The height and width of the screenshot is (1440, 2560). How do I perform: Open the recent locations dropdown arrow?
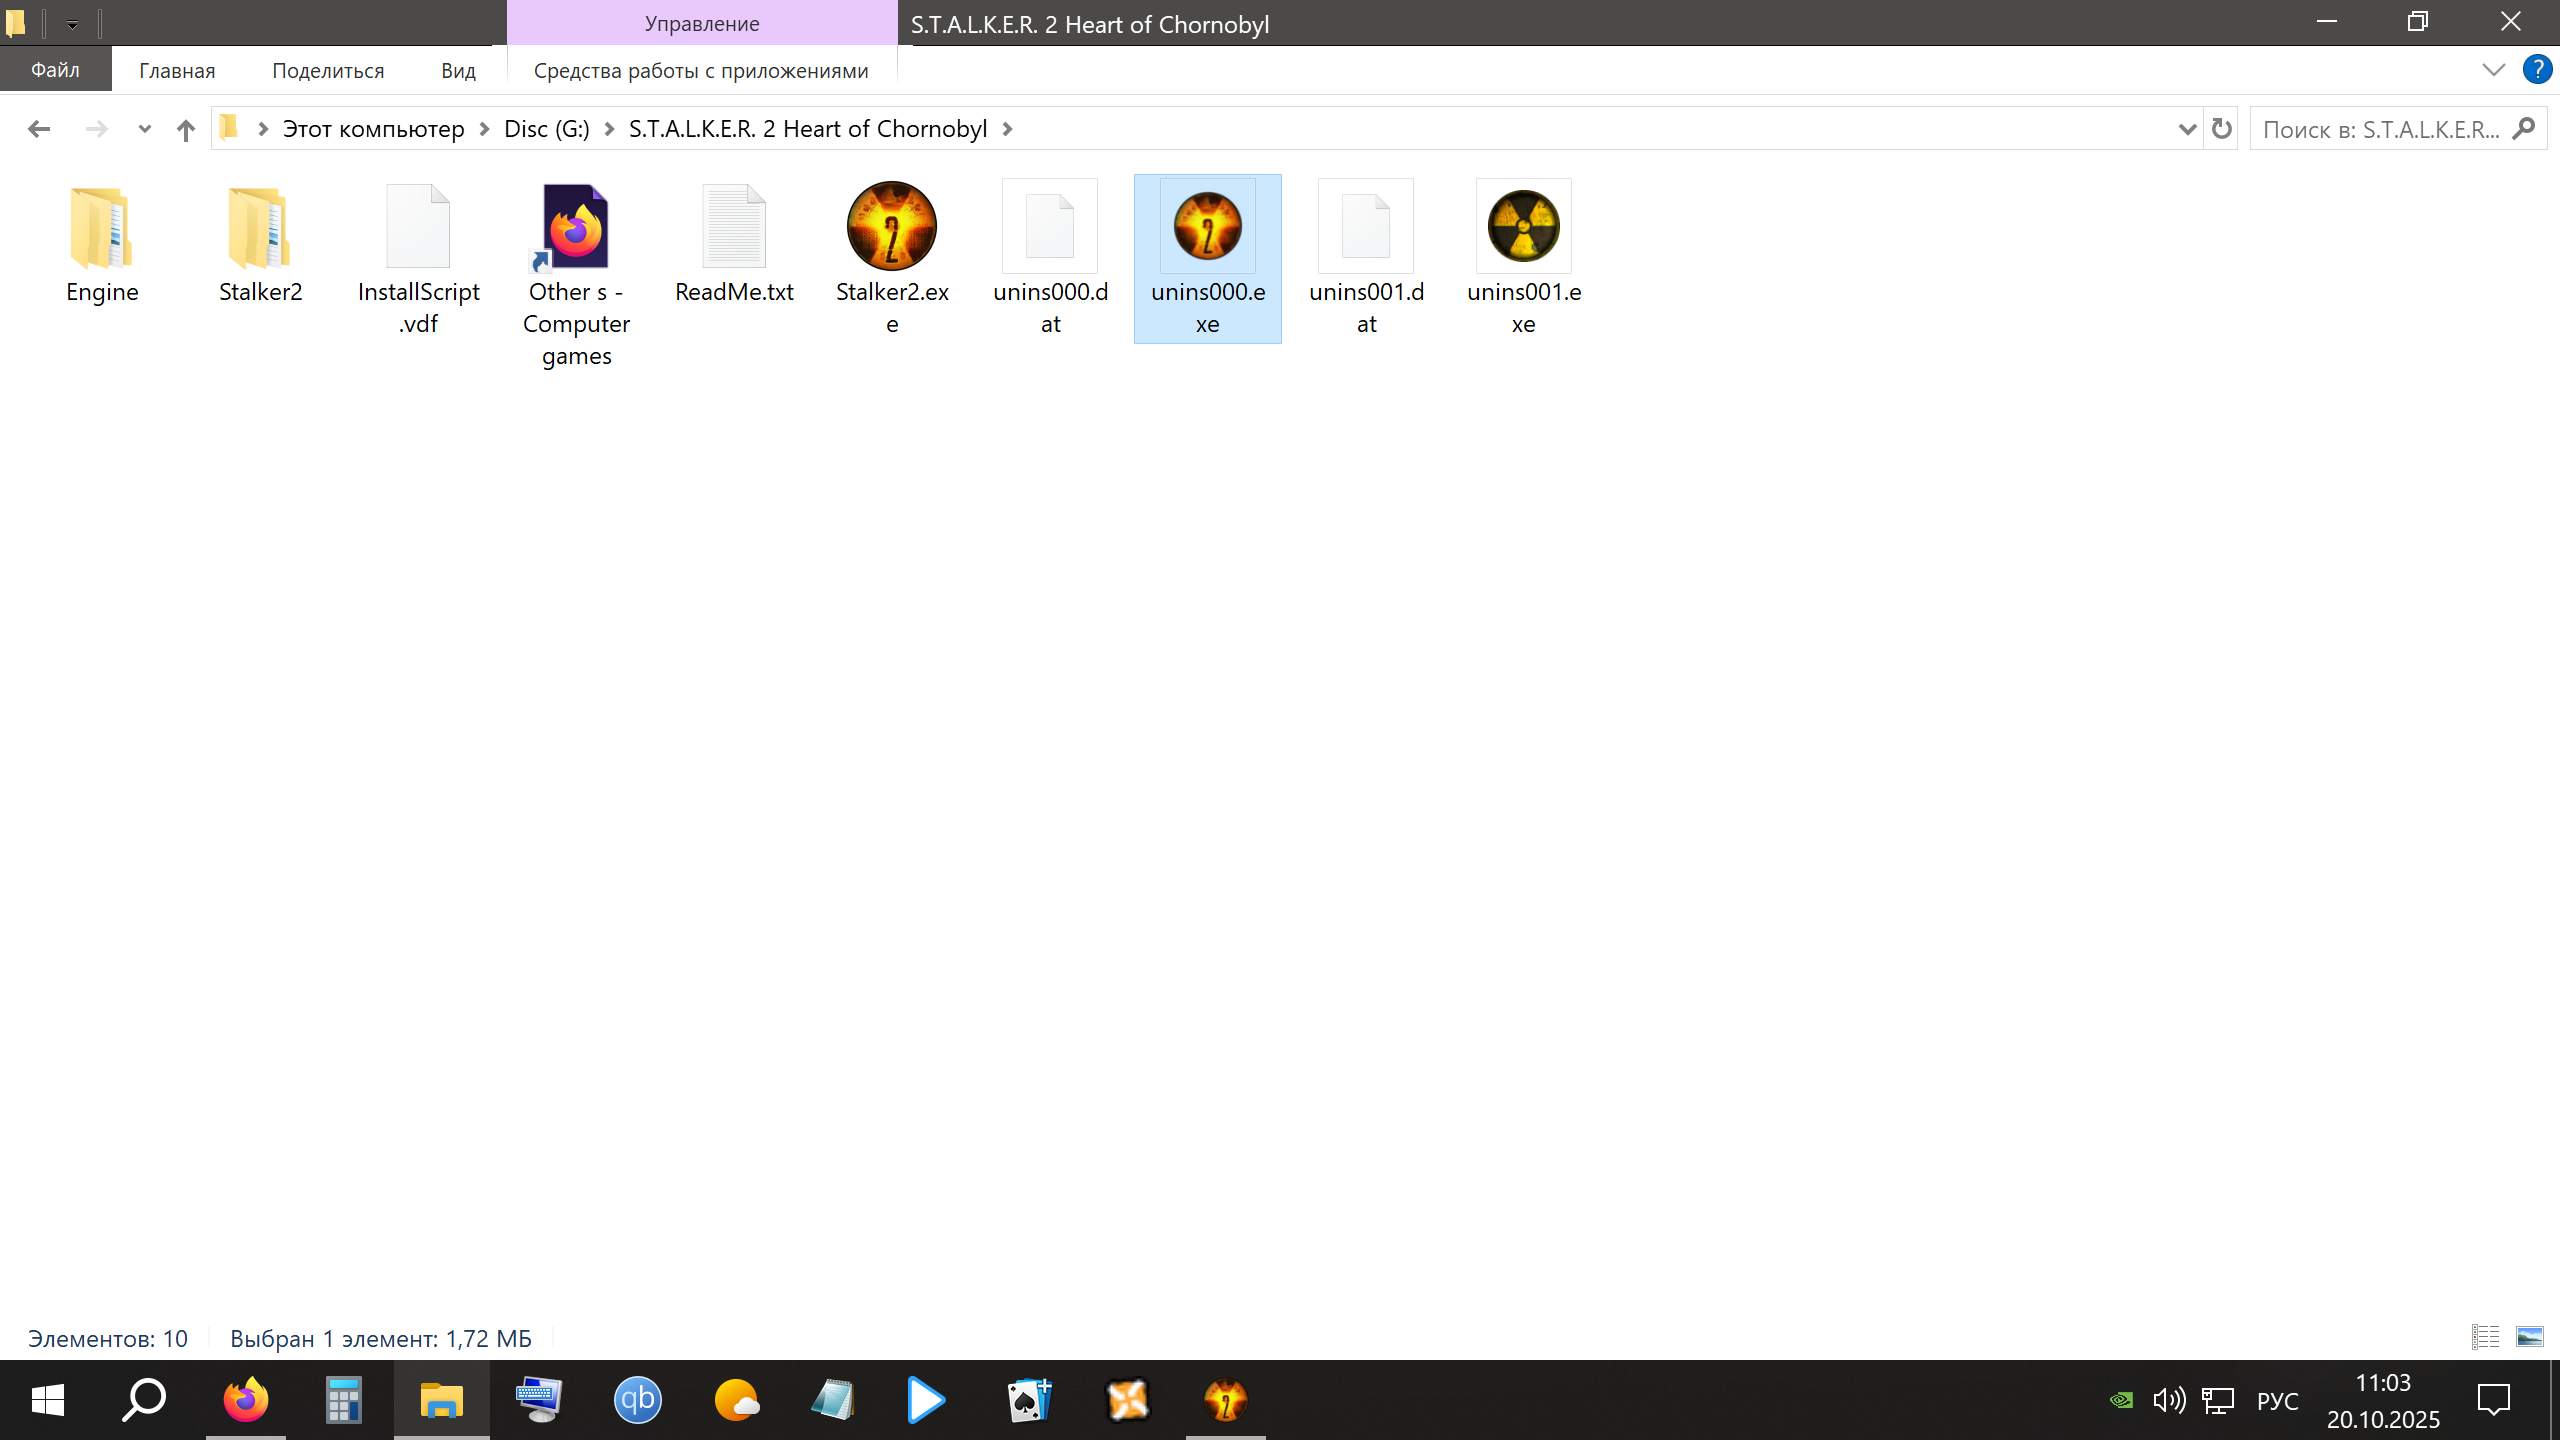(x=144, y=129)
